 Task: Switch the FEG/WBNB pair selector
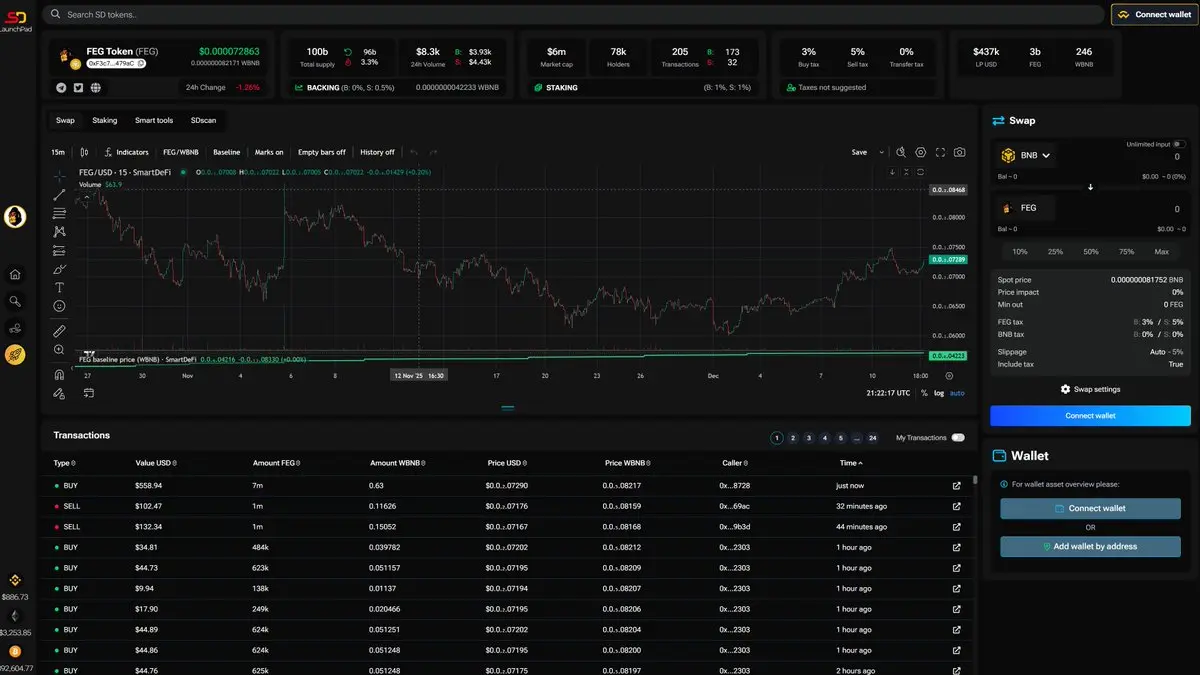(181, 152)
